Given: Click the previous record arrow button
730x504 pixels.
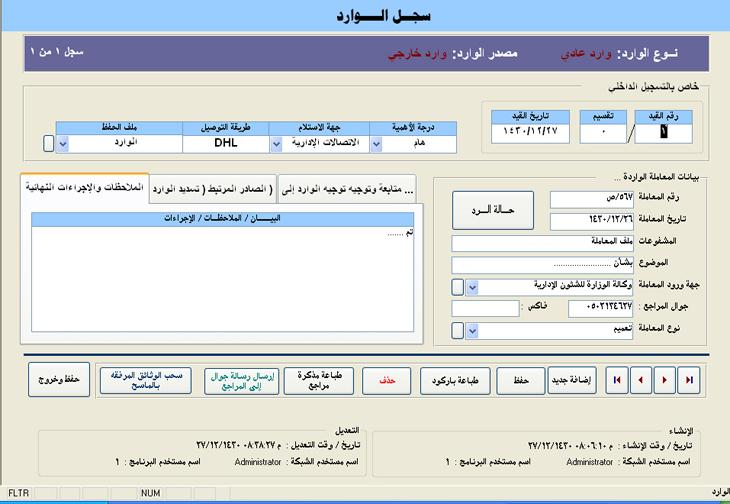Looking at the screenshot, I should [641, 380].
